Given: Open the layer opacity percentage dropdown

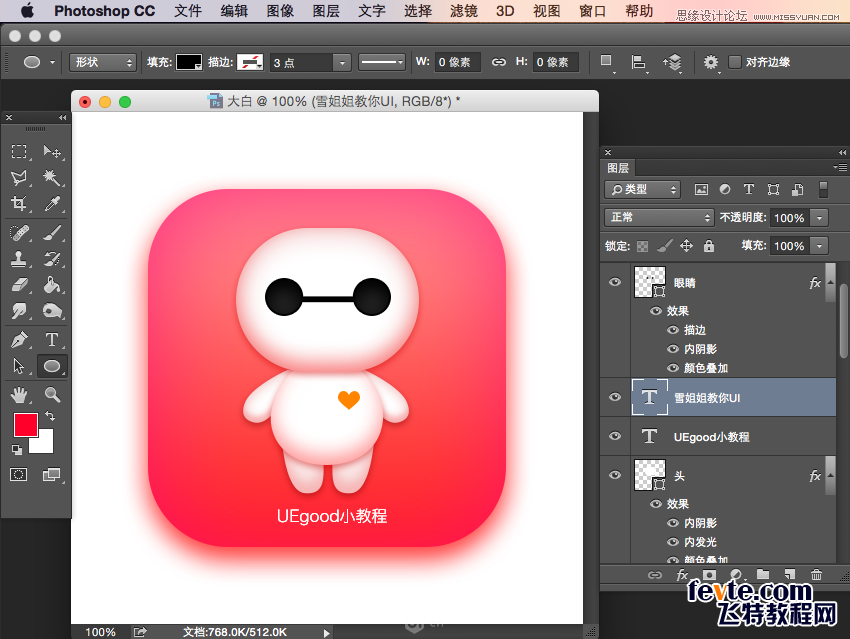Looking at the screenshot, I should (x=820, y=218).
